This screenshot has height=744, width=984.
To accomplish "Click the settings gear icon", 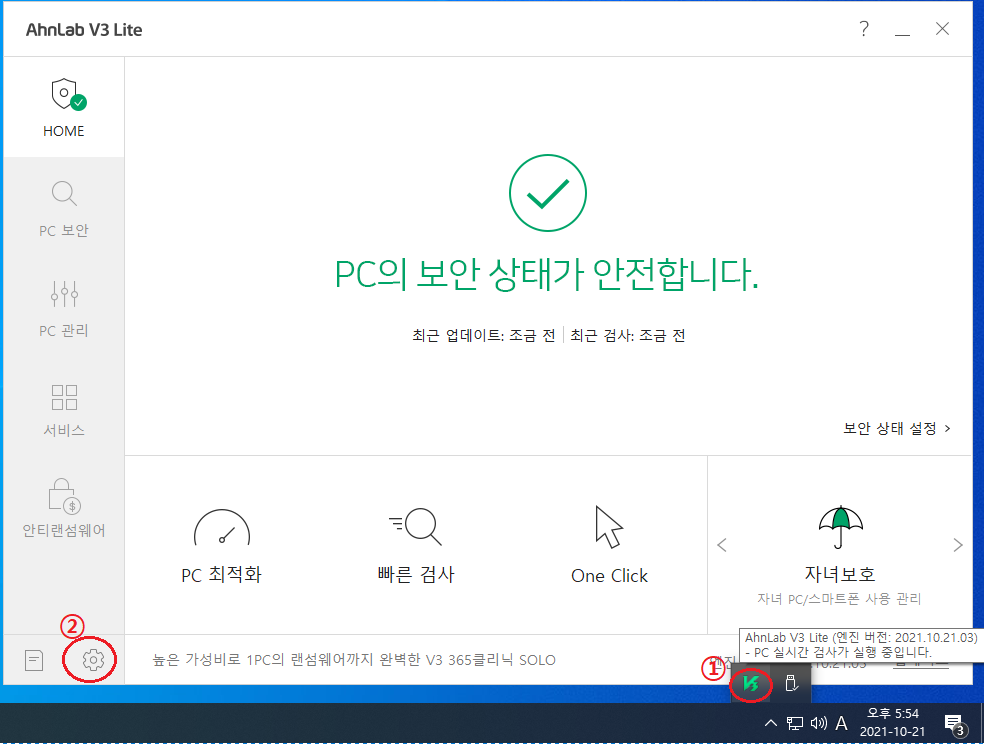I will pyautogui.click(x=93, y=660).
